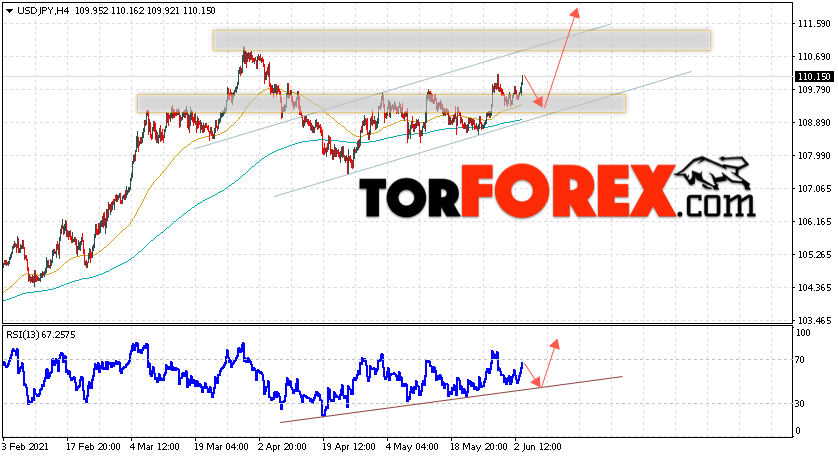This screenshot has height=458, width=838.
Task: Click the 107.990 price axis label
Action: pos(814,156)
